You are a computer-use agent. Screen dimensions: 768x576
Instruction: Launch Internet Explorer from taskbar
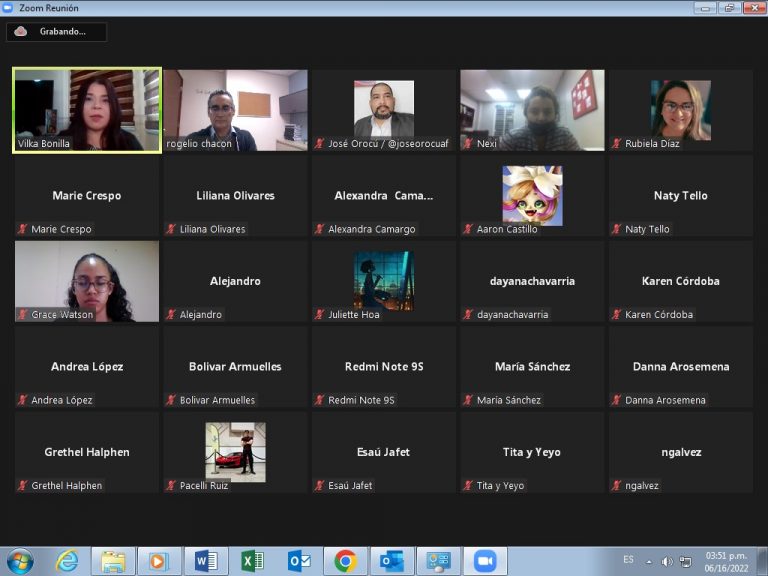click(67, 561)
